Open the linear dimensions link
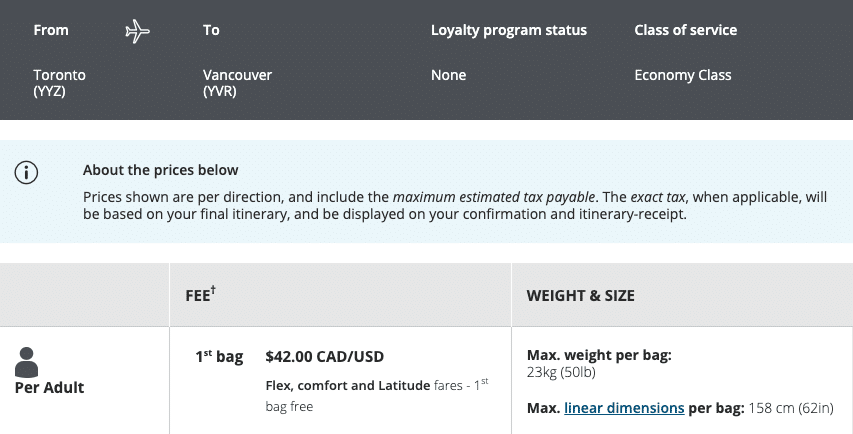The width and height of the screenshot is (853, 434). 624,408
